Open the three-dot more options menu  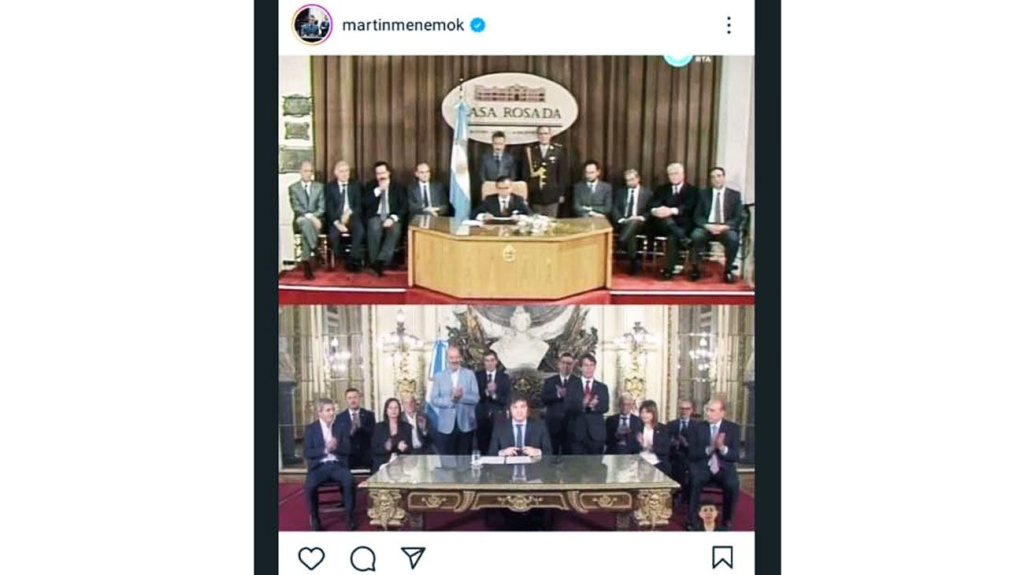click(729, 25)
